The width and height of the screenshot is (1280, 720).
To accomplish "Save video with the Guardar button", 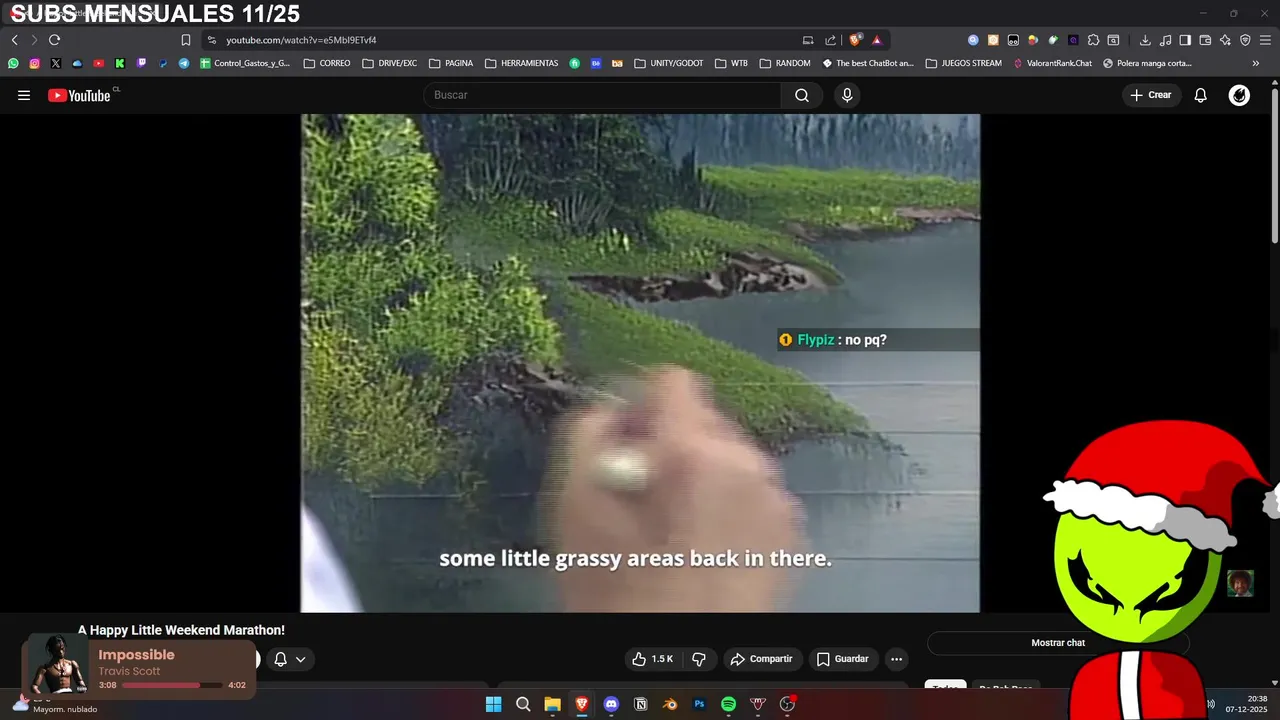I will pos(843,659).
